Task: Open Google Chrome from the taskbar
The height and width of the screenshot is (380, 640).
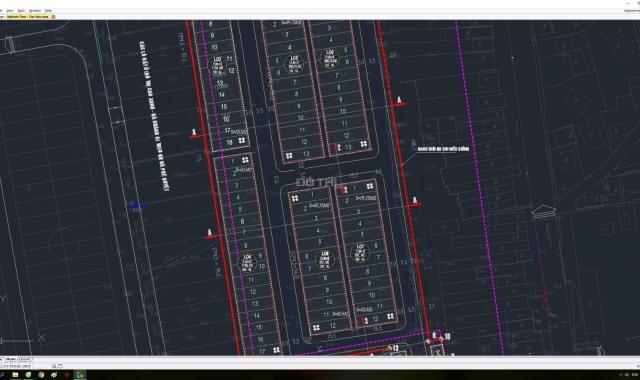Action: coord(41,374)
